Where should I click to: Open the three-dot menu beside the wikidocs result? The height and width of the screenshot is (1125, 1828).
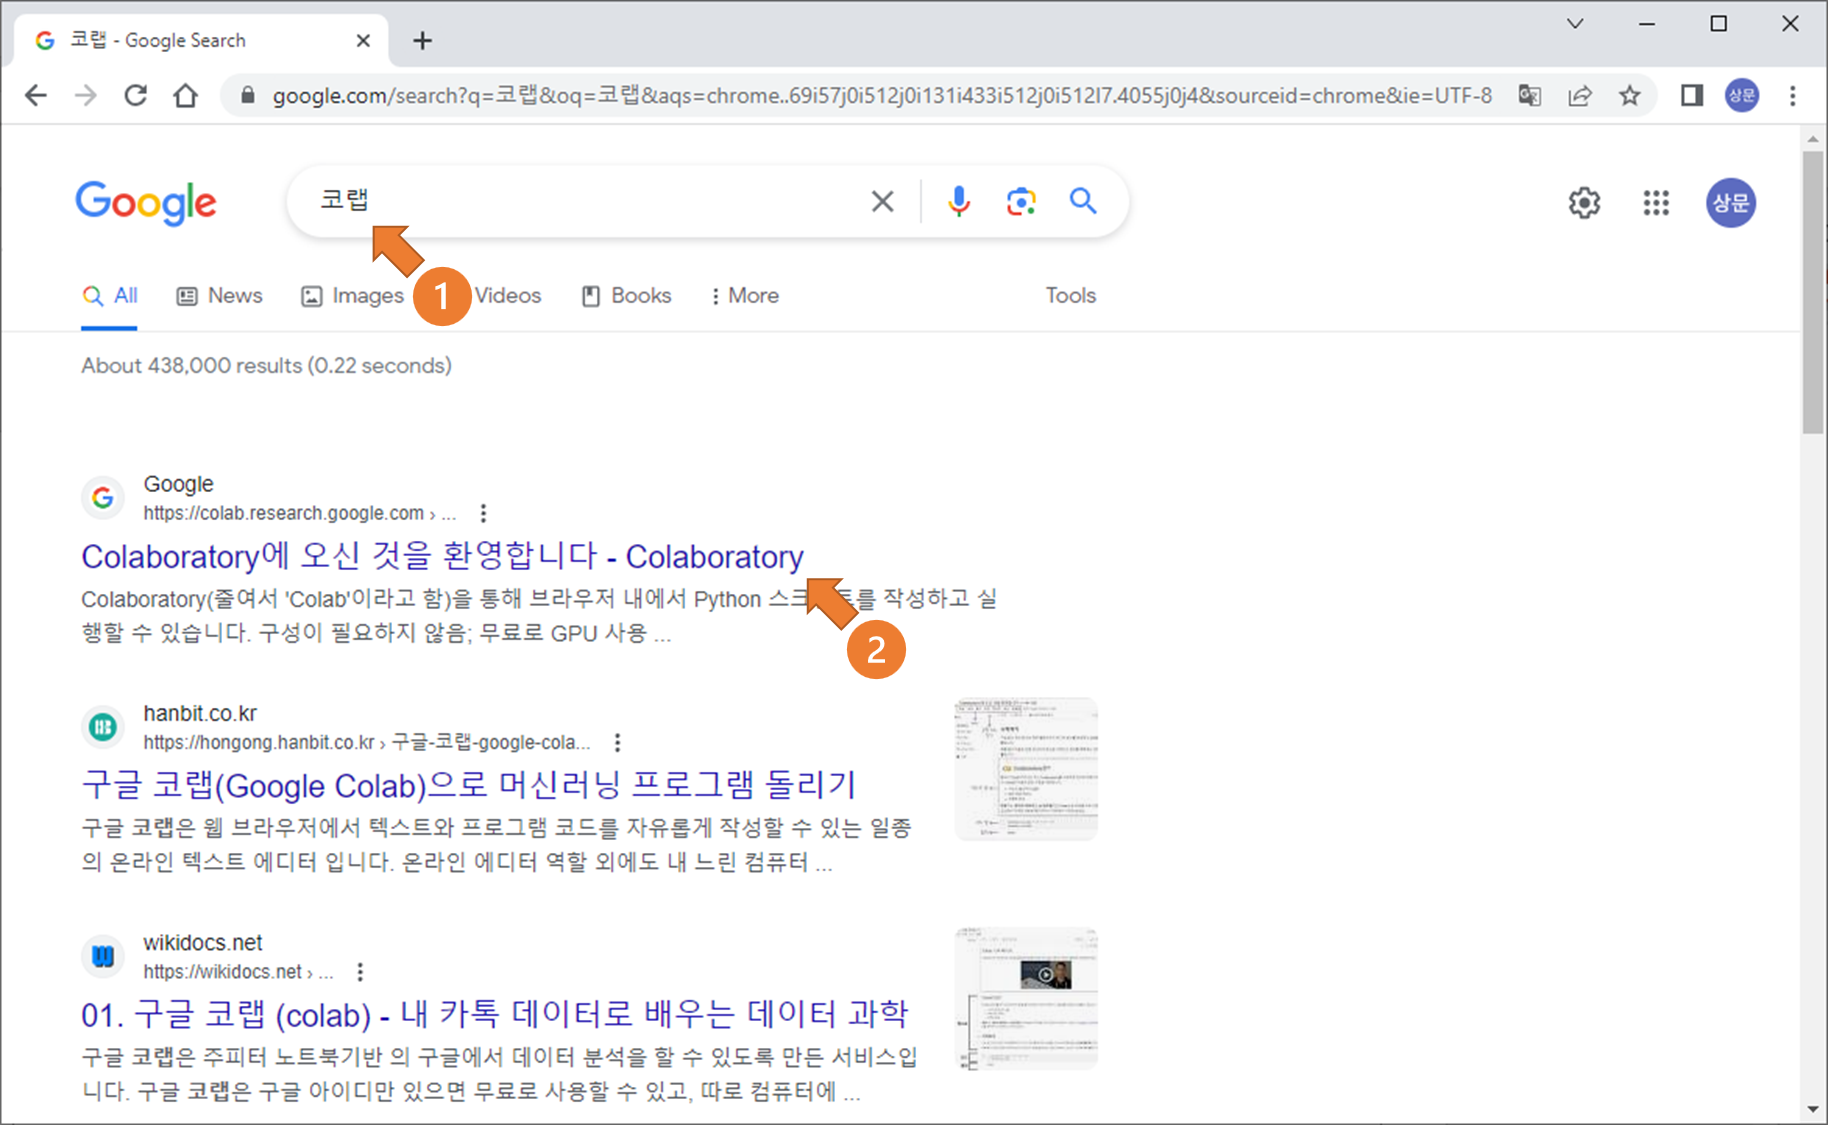tap(360, 971)
